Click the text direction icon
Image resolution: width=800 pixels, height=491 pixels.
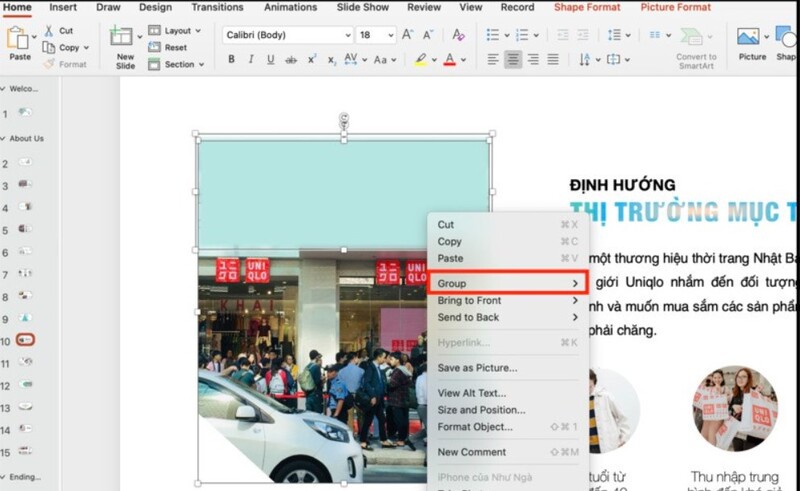click(x=584, y=60)
